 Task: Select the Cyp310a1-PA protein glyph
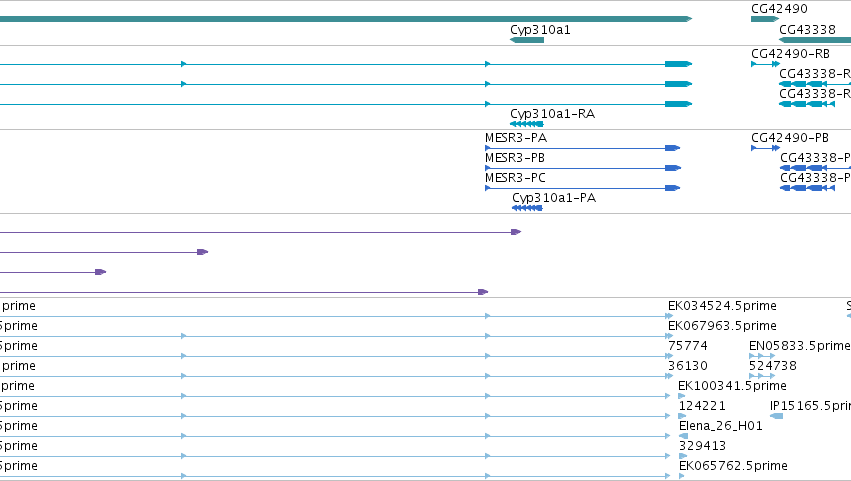coord(527,208)
